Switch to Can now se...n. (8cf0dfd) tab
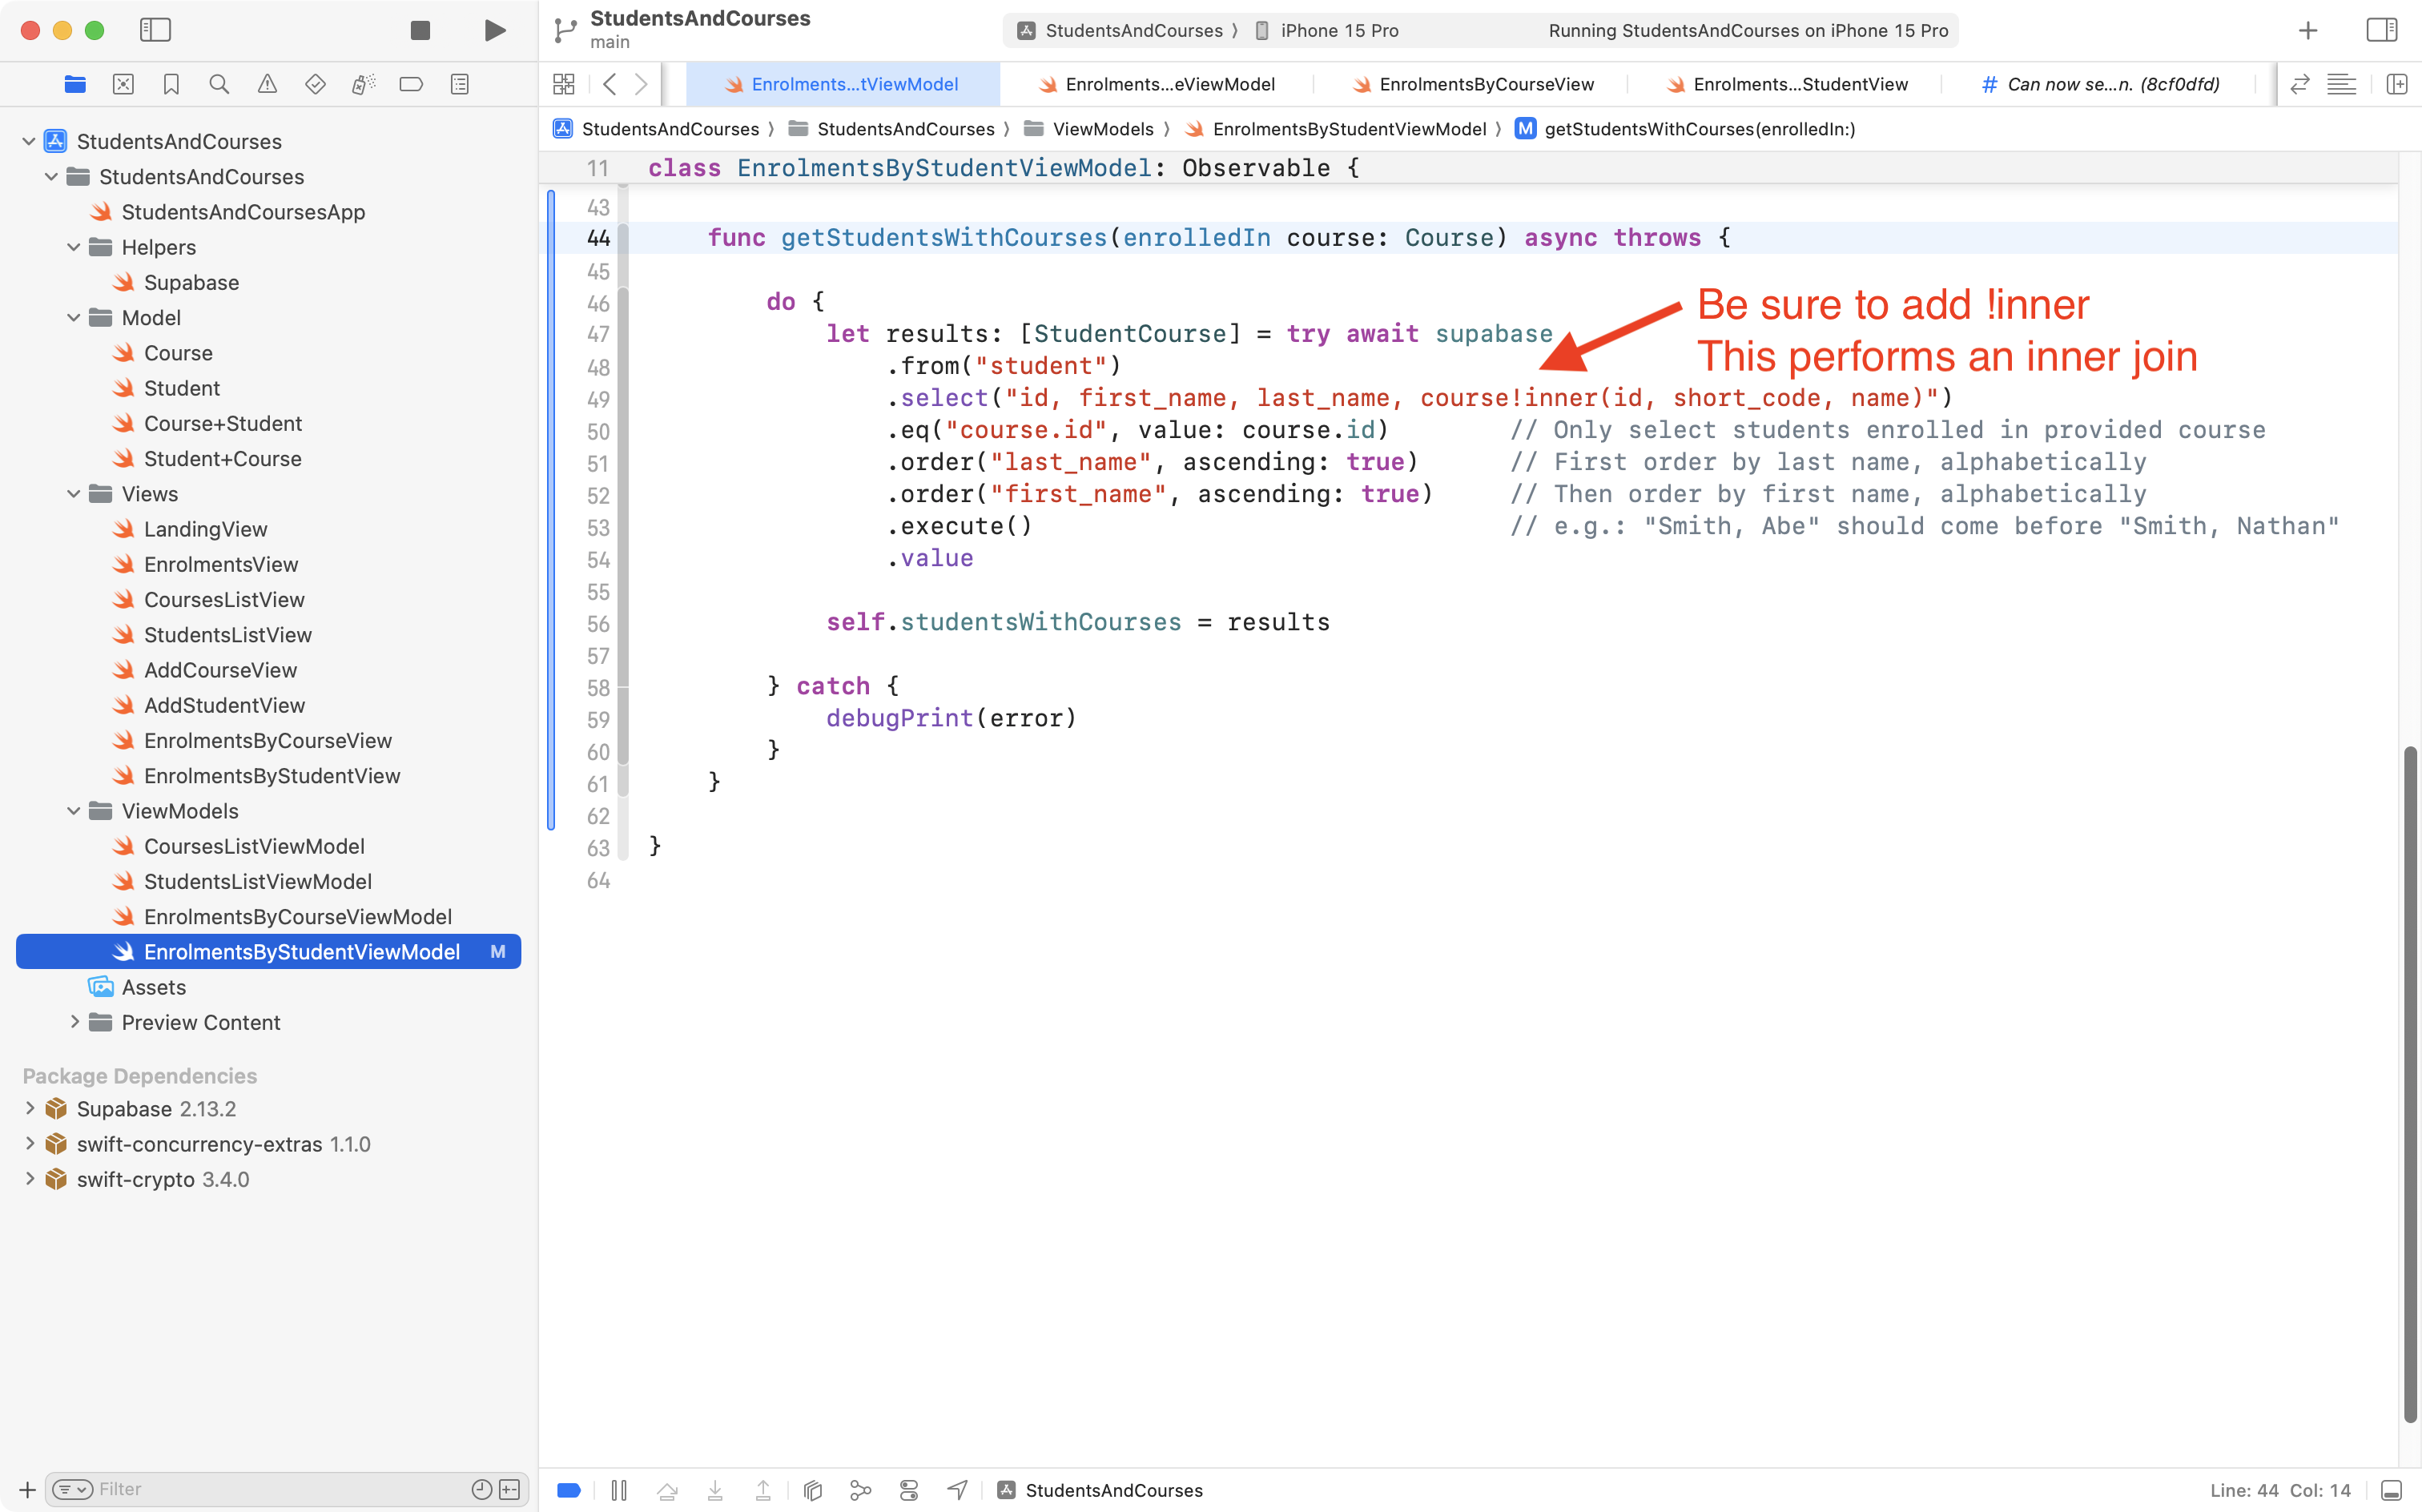Screen dimensions: 2422x1512 [x=2111, y=84]
